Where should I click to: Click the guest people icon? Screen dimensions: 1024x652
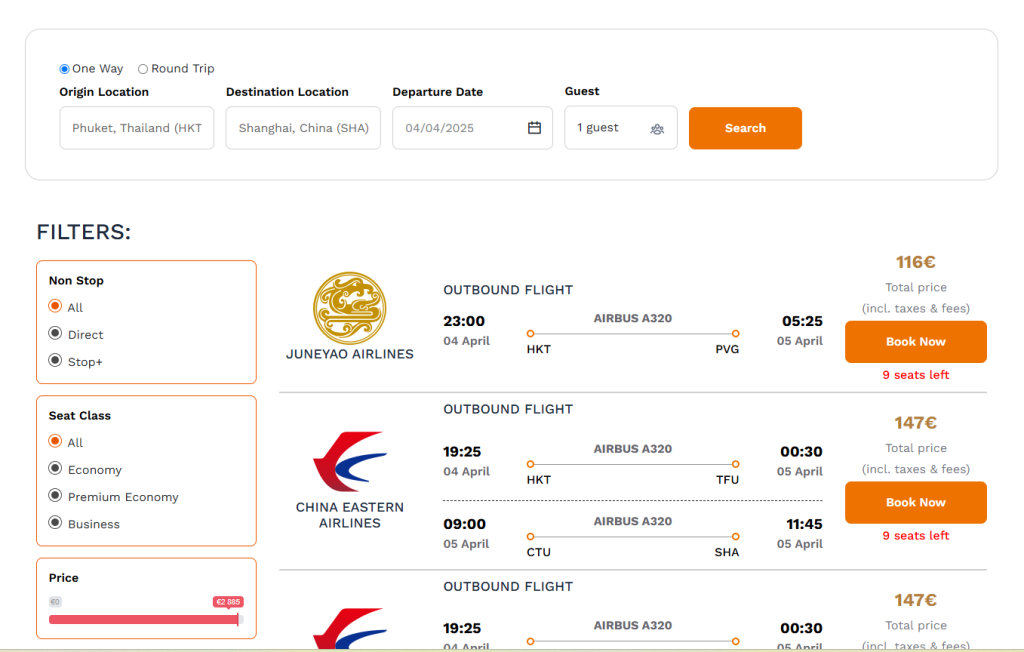pyautogui.click(x=657, y=129)
